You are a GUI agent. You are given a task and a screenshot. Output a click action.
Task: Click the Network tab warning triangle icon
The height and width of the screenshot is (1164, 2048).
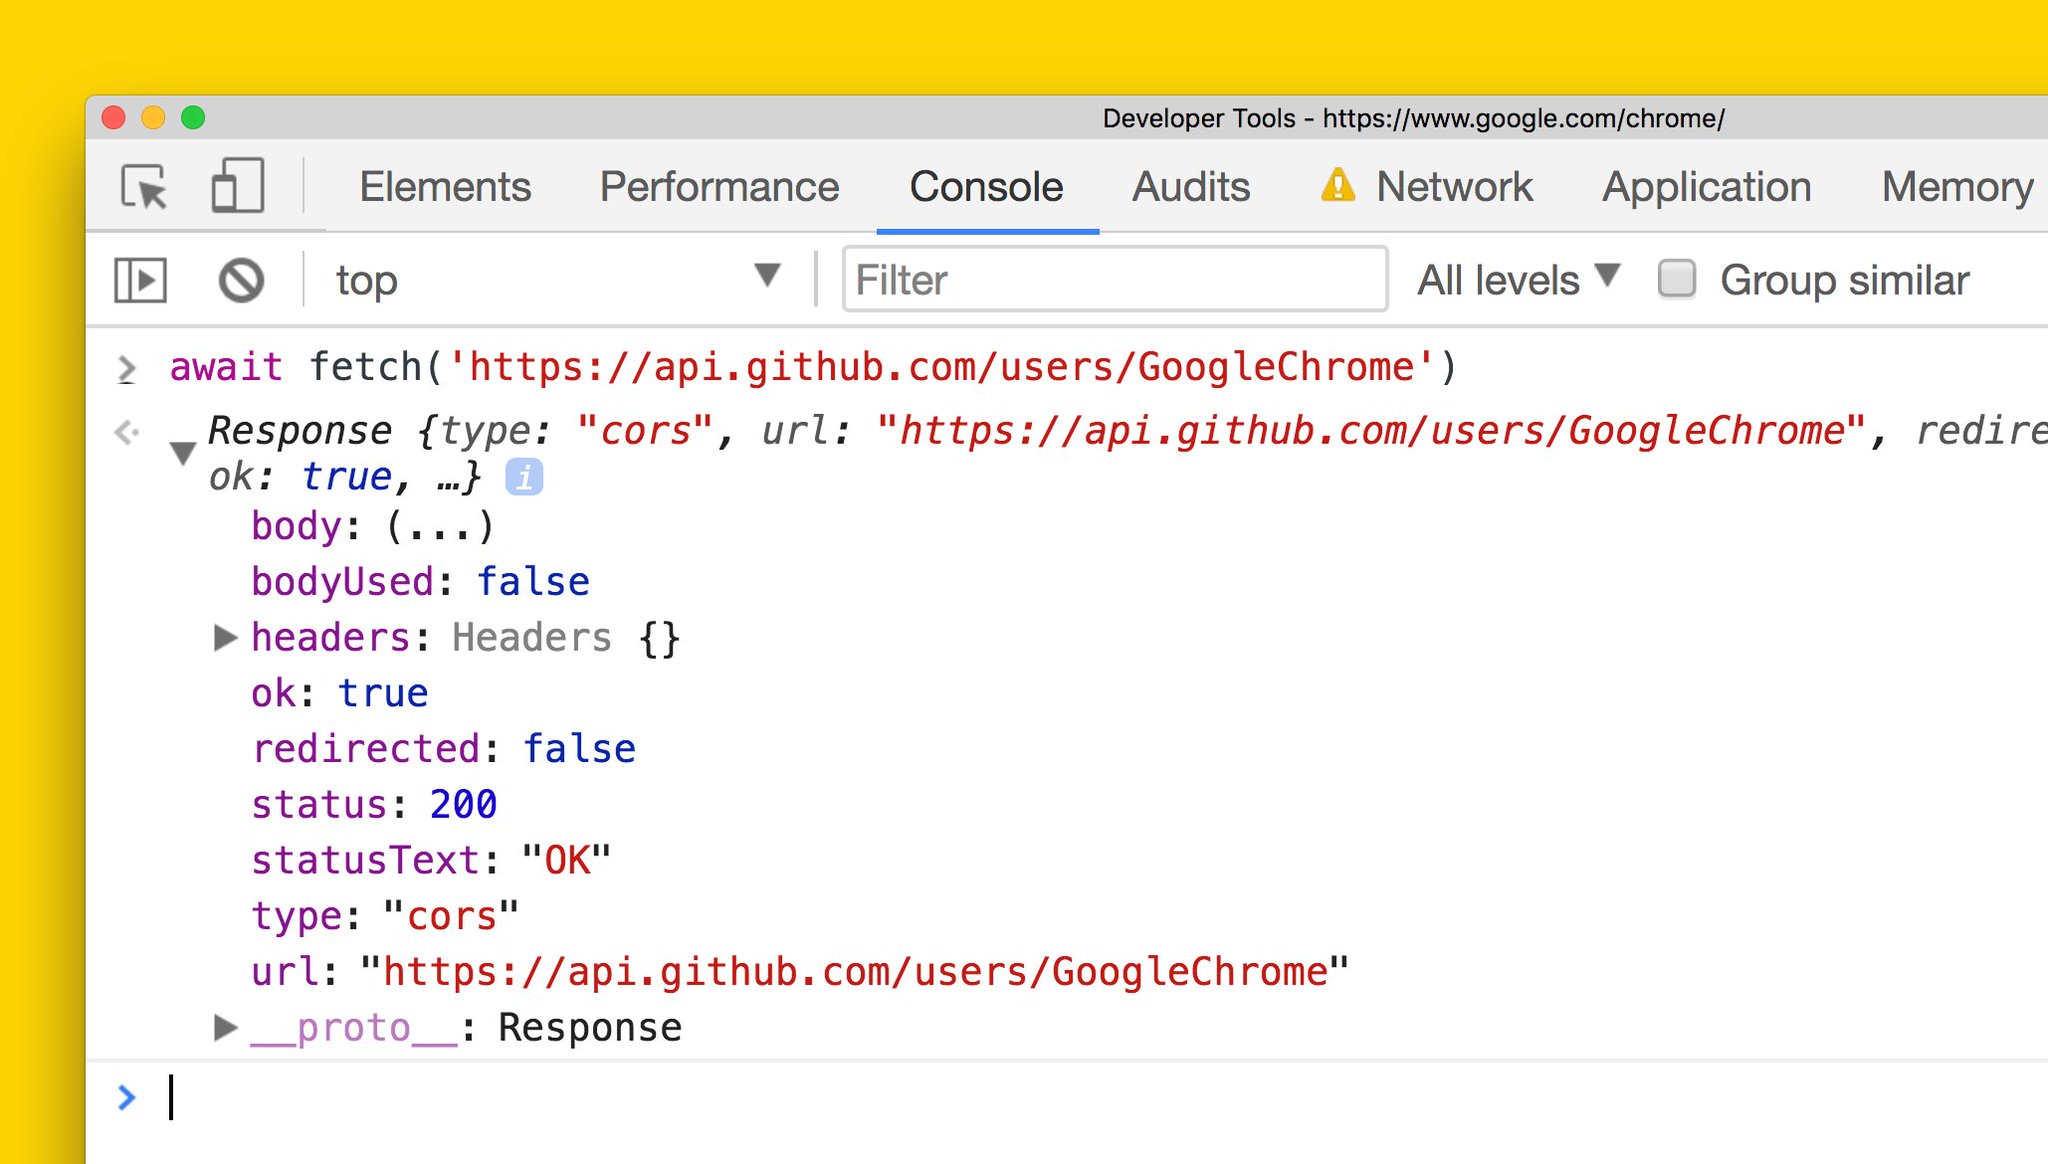pyautogui.click(x=1338, y=185)
